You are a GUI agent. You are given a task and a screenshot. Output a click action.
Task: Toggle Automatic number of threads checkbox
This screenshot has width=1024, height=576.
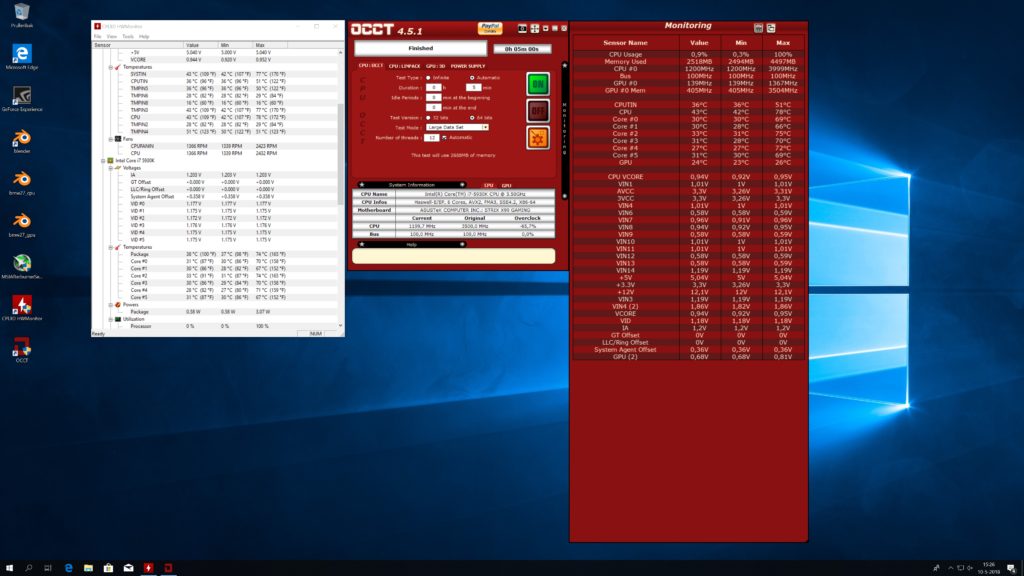(x=444, y=138)
